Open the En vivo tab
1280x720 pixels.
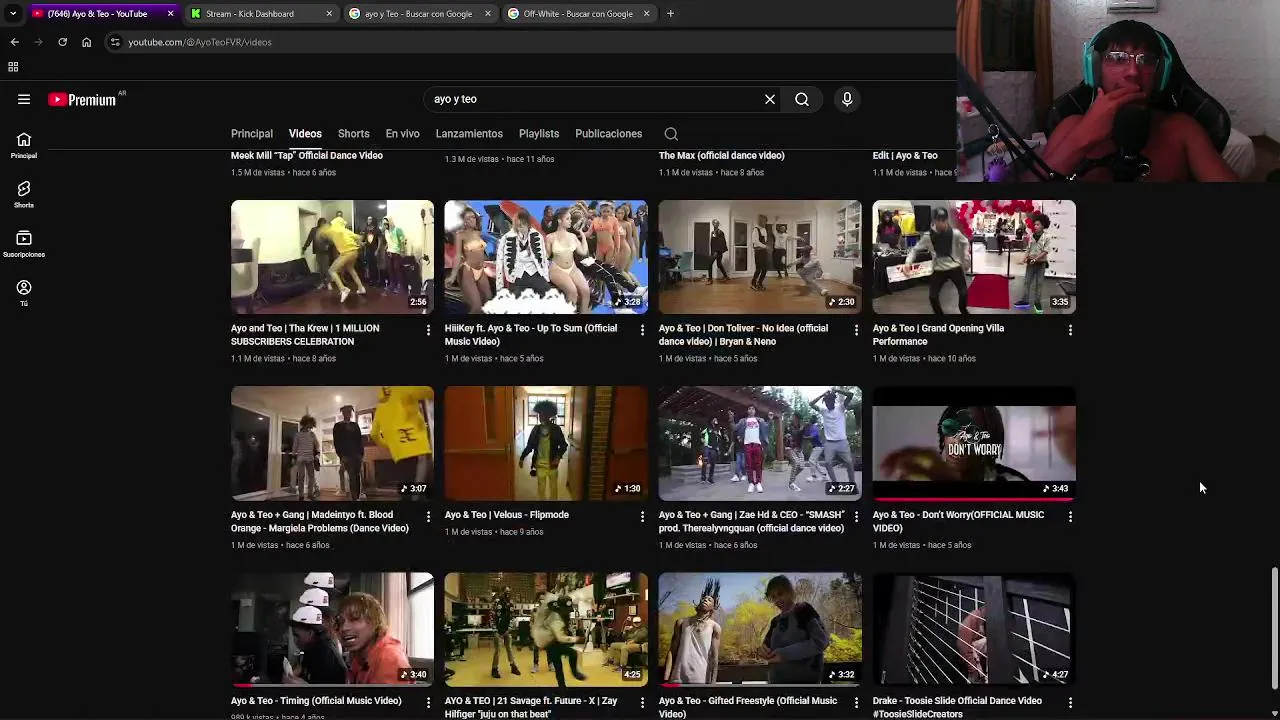tap(402, 134)
